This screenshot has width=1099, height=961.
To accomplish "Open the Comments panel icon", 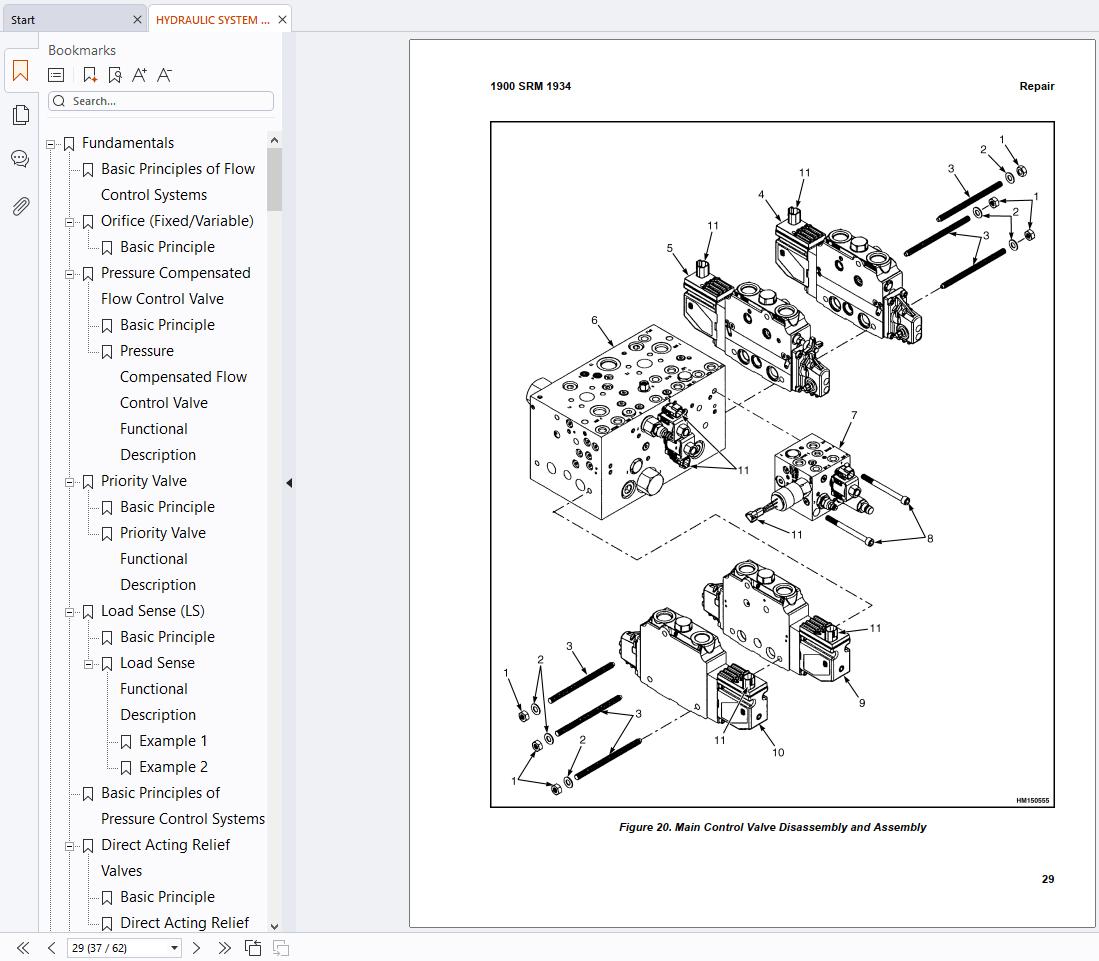I will point(20,159).
